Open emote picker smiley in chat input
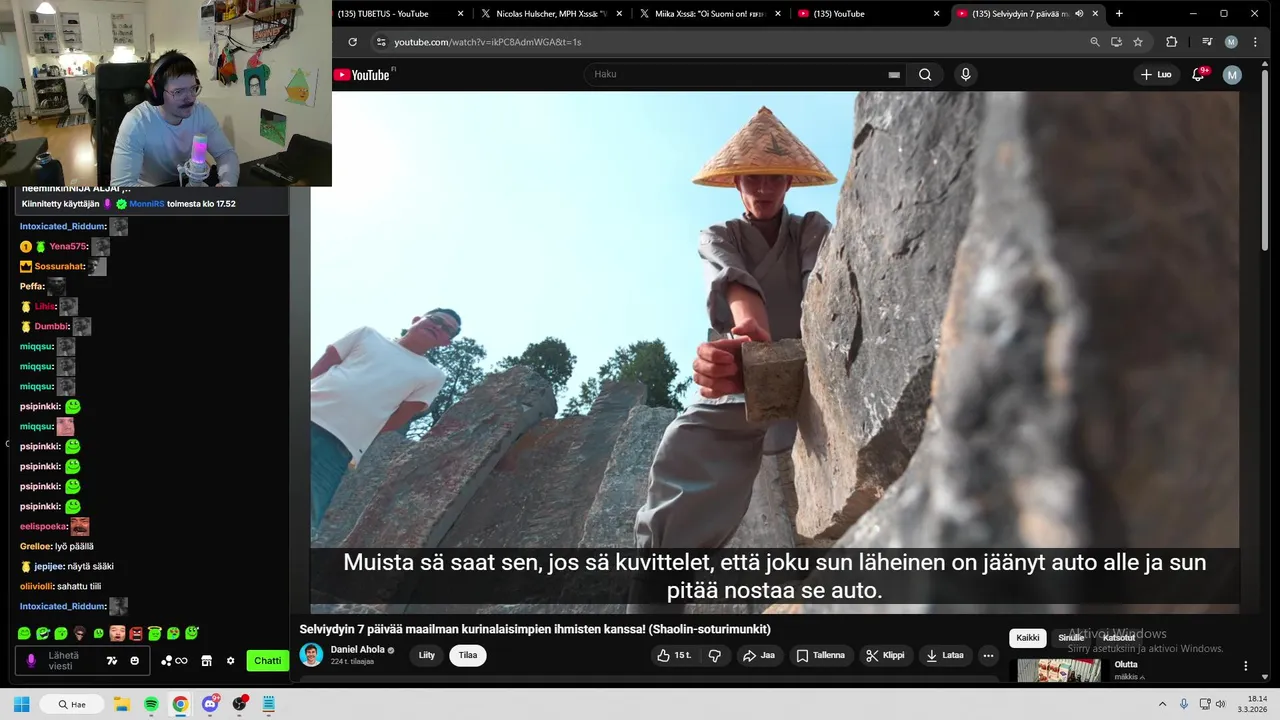Image resolution: width=1280 pixels, height=720 pixels. (x=135, y=661)
